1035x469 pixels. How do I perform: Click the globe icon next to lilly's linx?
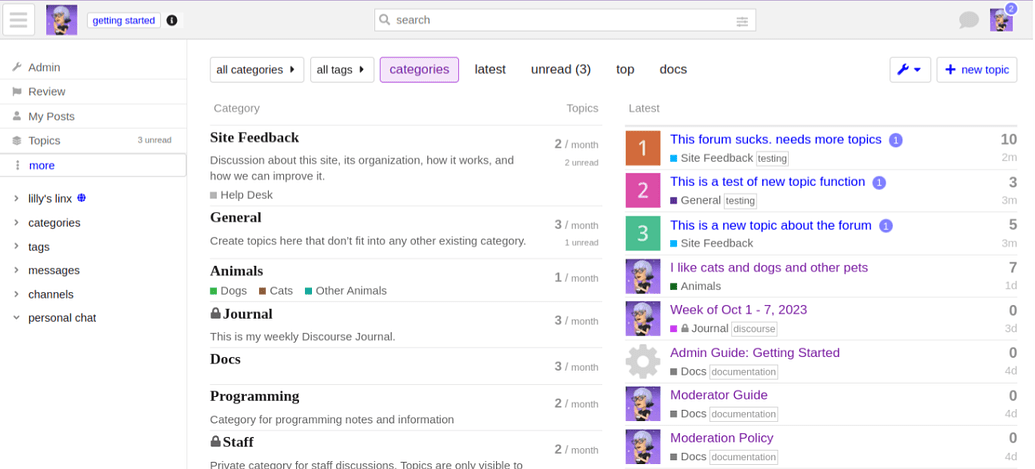pos(82,198)
